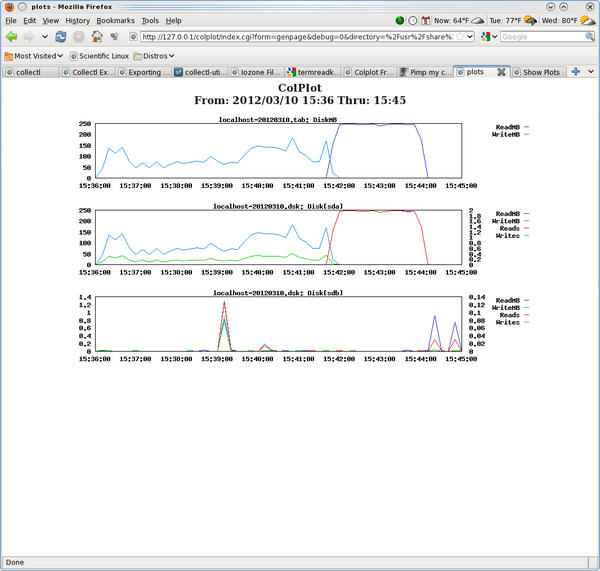The image size is (600, 571).
Task: Open the search engine selector dropdown
Action: (x=489, y=37)
